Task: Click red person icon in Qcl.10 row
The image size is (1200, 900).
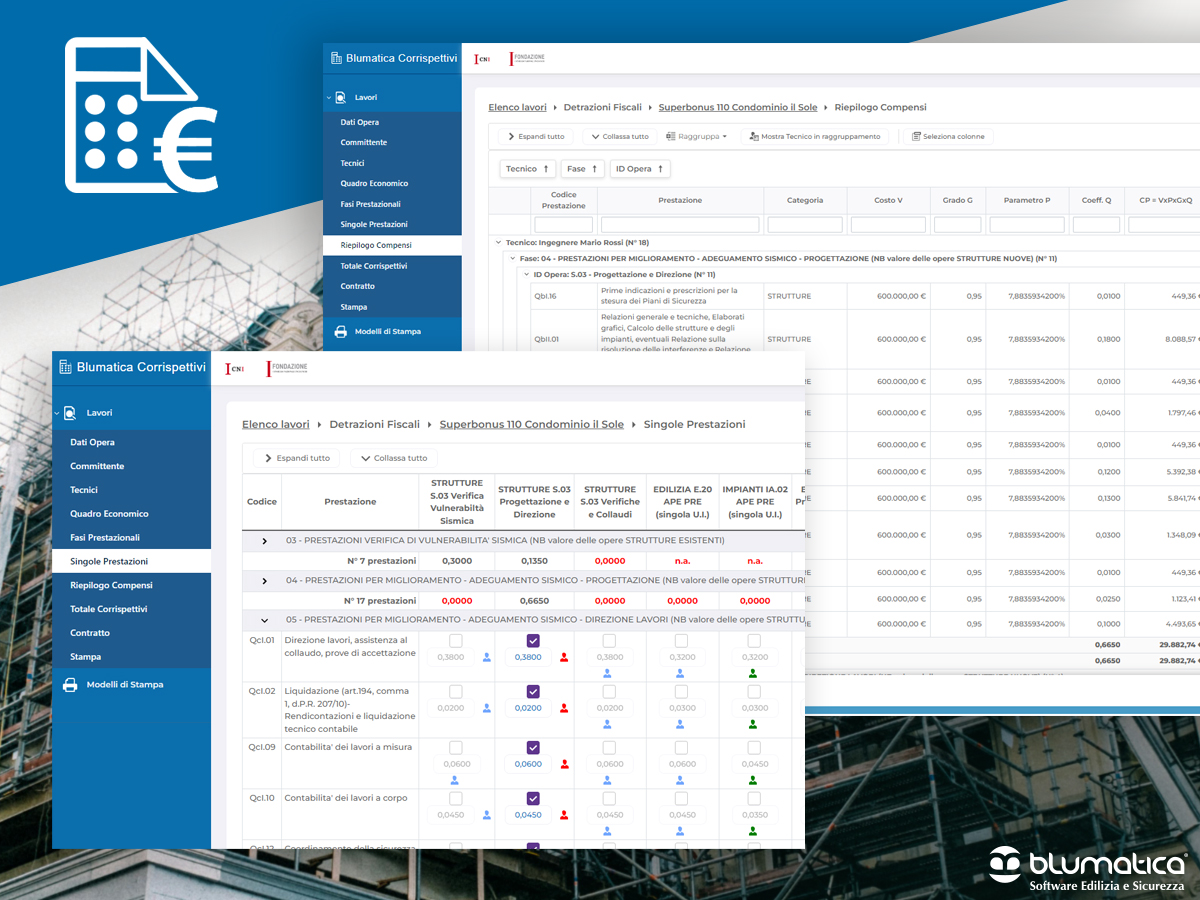Action: click(564, 815)
